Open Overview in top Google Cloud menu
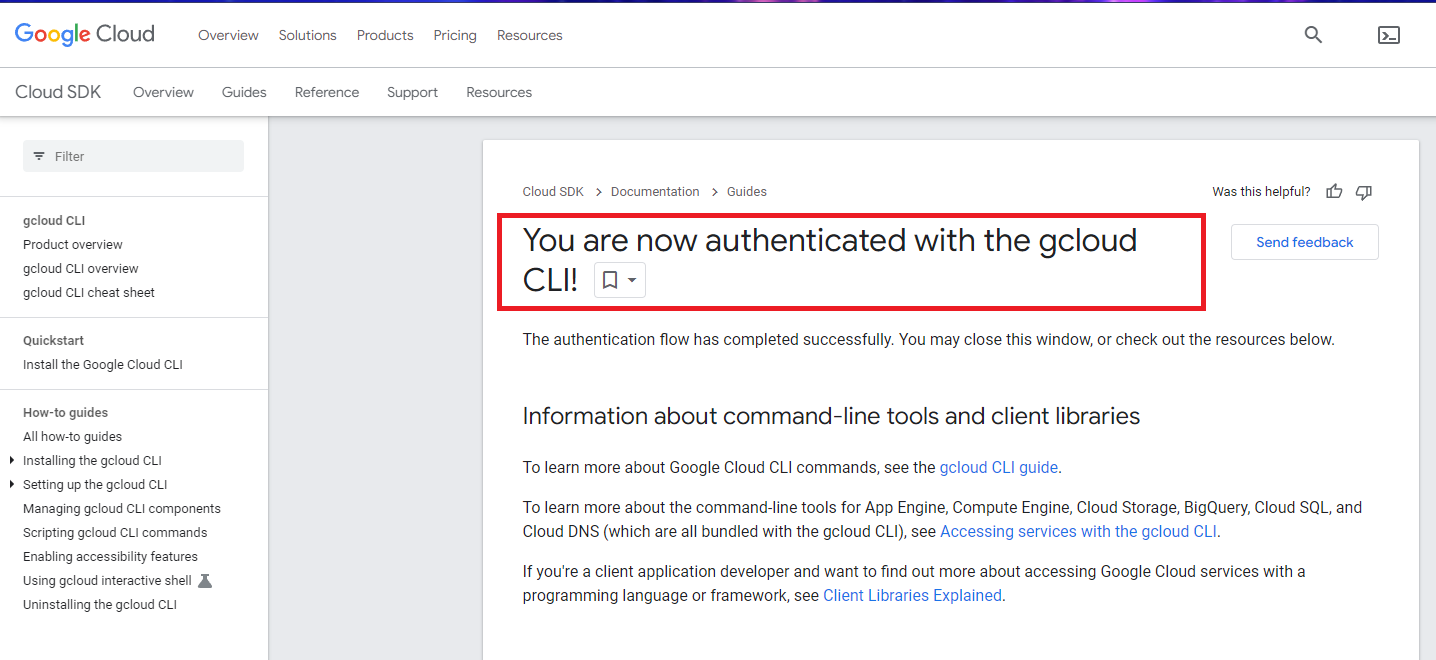The height and width of the screenshot is (660, 1436). (228, 35)
